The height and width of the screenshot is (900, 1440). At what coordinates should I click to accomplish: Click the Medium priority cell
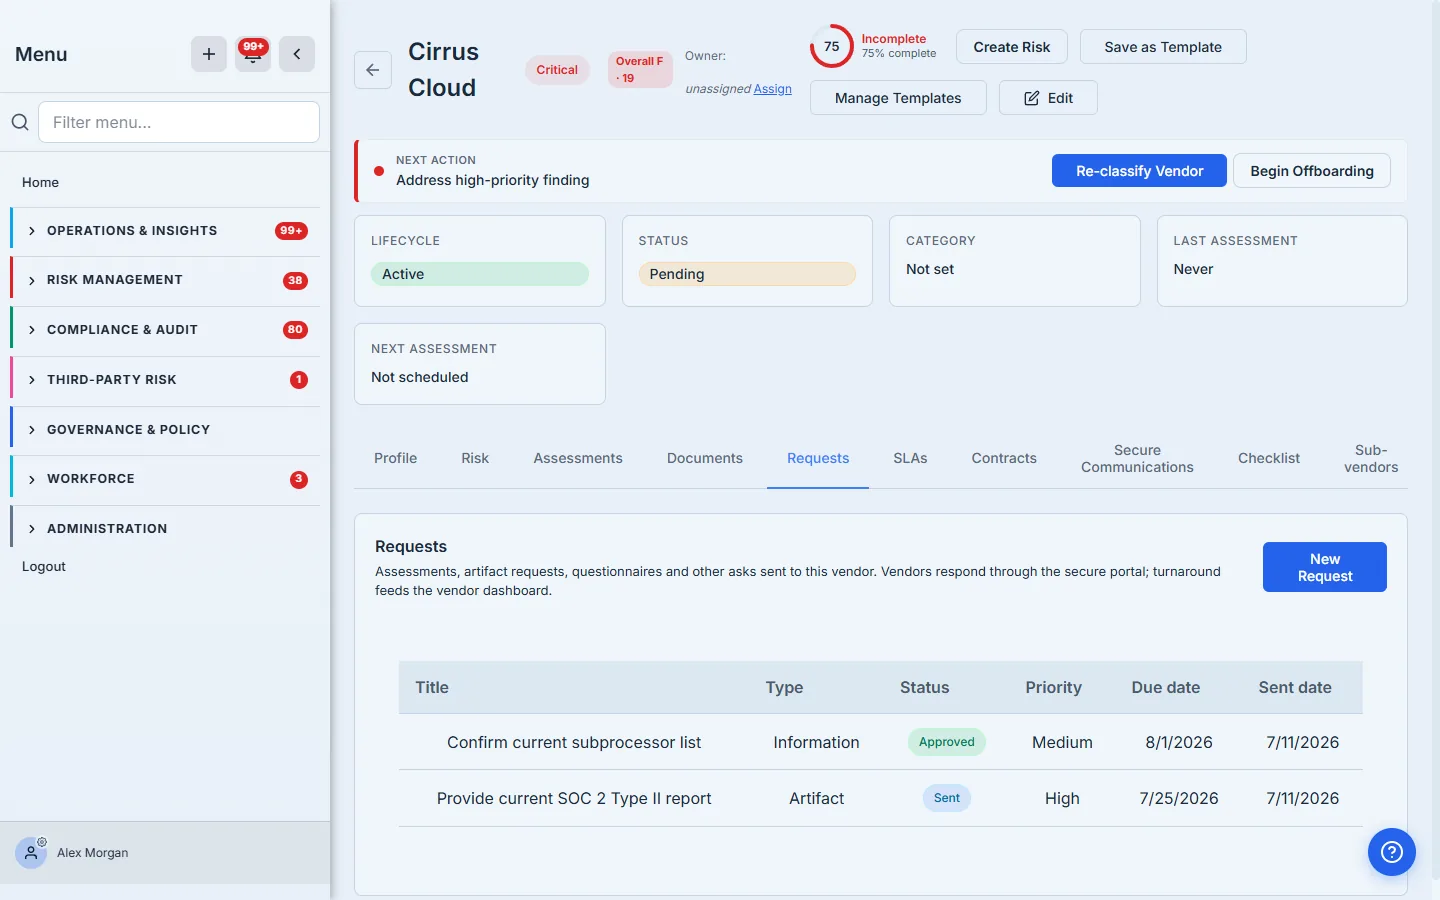[1062, 742]
